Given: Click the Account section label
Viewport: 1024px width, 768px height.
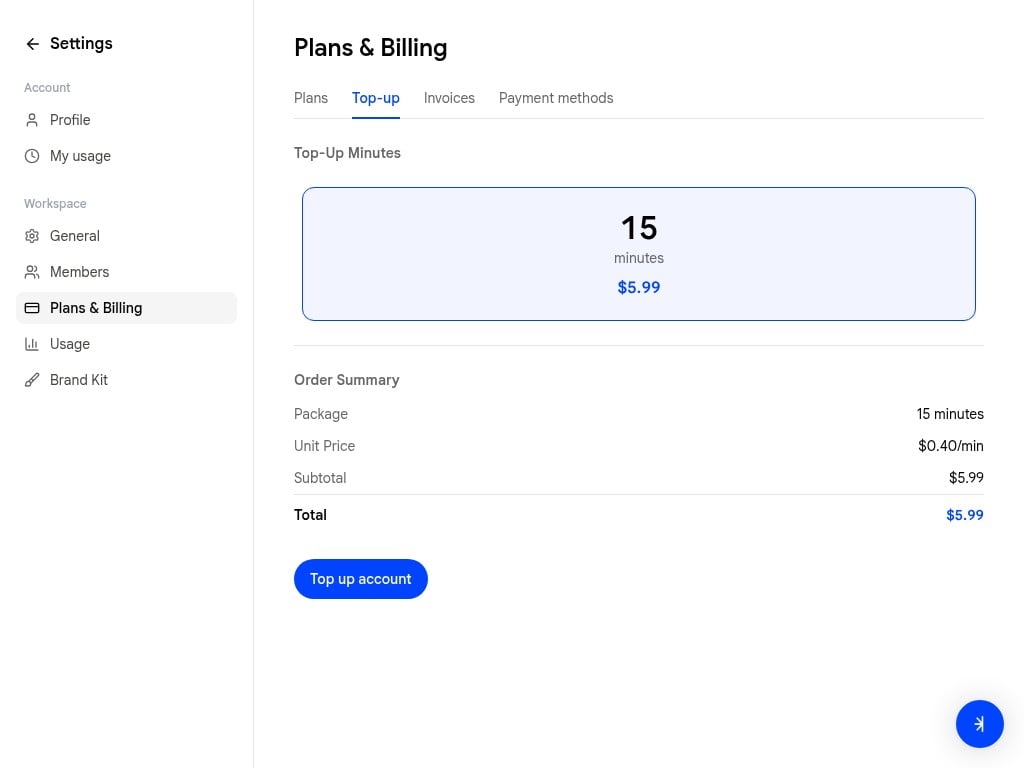Looking at the screenshot, I should 47,88.
